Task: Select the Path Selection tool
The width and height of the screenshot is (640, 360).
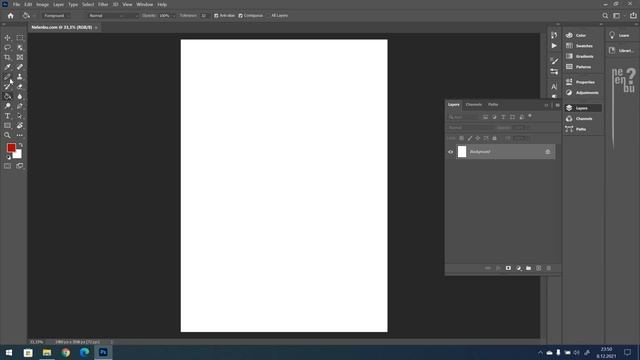Action: click(x=20, y=116)
